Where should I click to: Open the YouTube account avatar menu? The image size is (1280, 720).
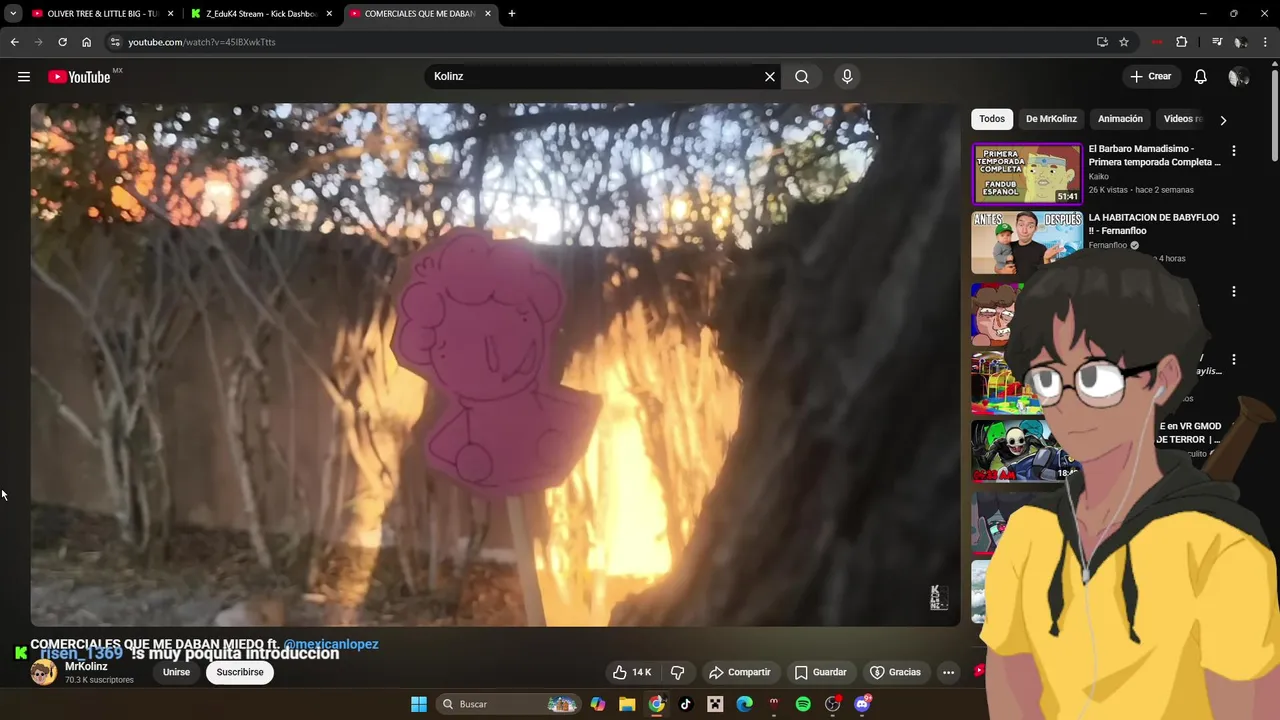pos(1239,77)
